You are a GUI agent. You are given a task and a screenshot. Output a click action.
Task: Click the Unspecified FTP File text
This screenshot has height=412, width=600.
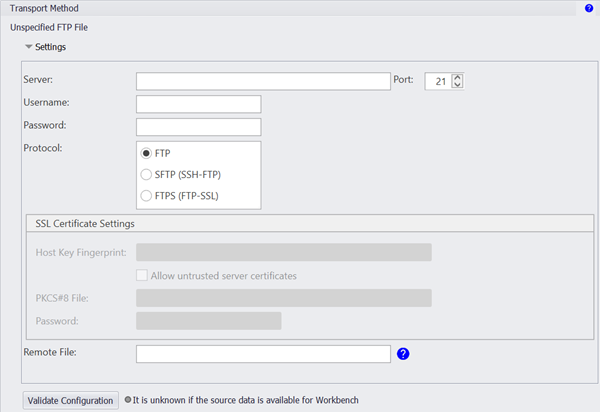coord(49,28)
